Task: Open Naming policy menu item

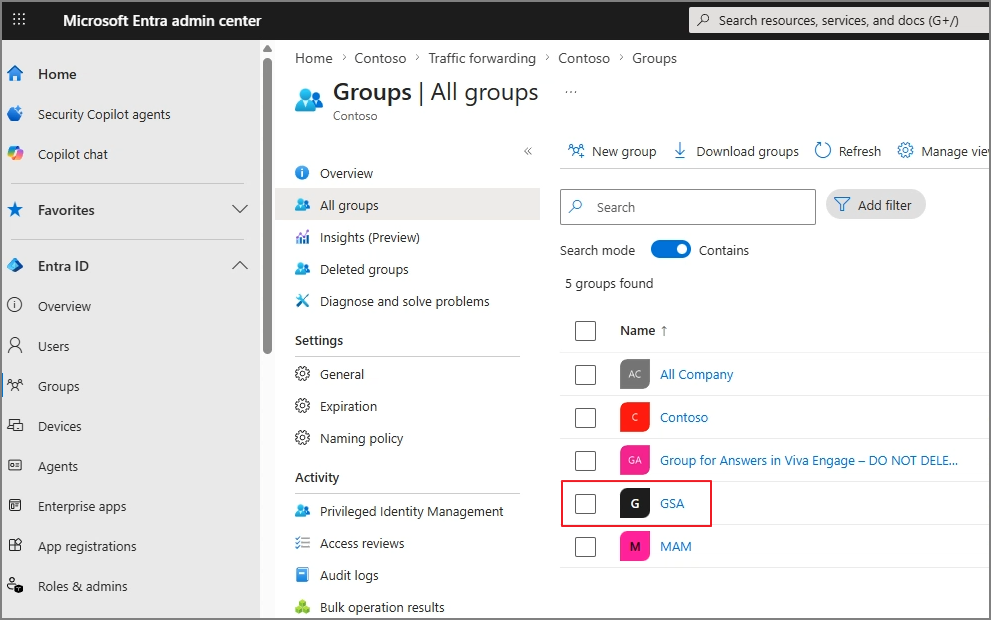Action: pos(362,438)
